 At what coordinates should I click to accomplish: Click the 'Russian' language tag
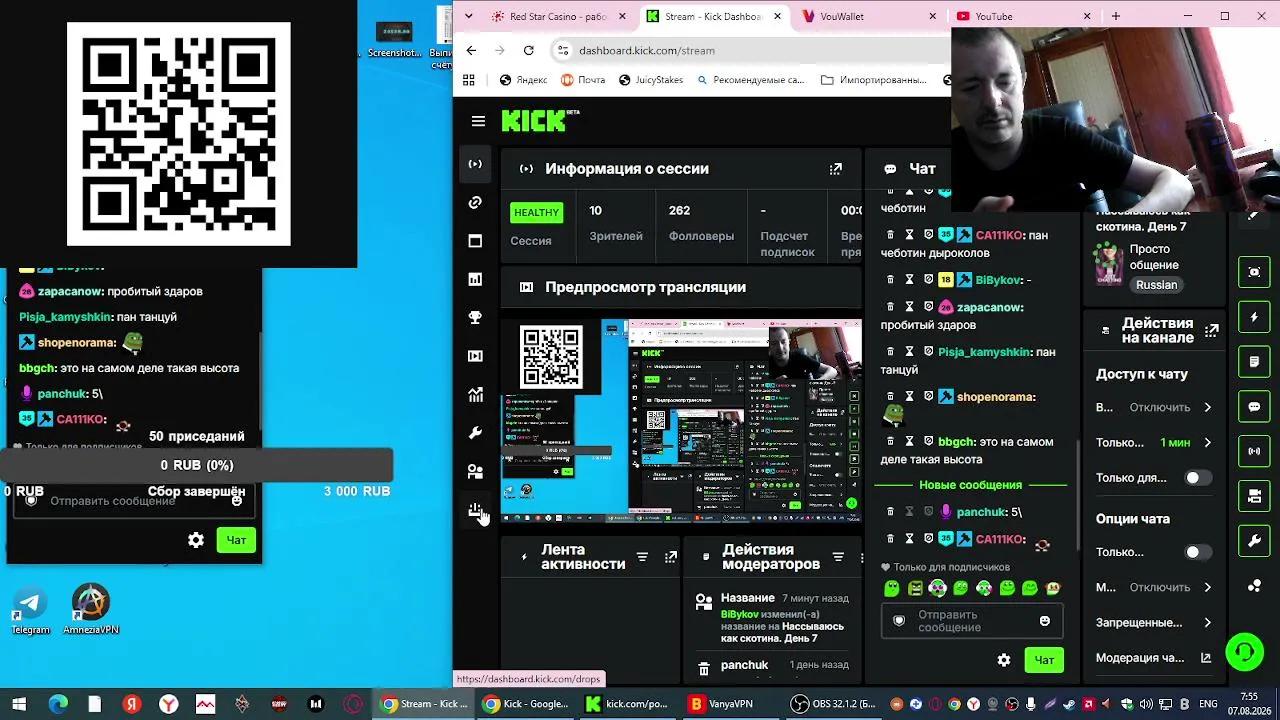pyautogui.click(x=1156, y=285)
